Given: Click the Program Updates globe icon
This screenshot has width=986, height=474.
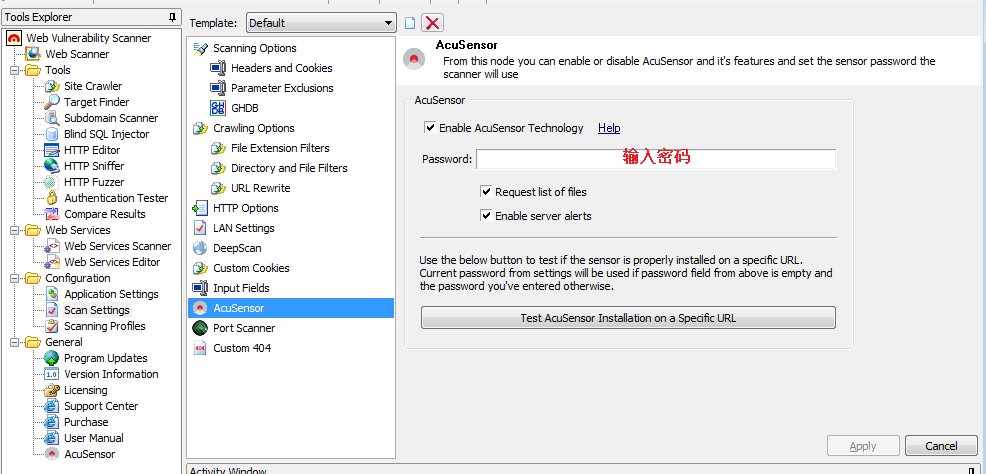Looking at the screenshot, I should (52, 358).
